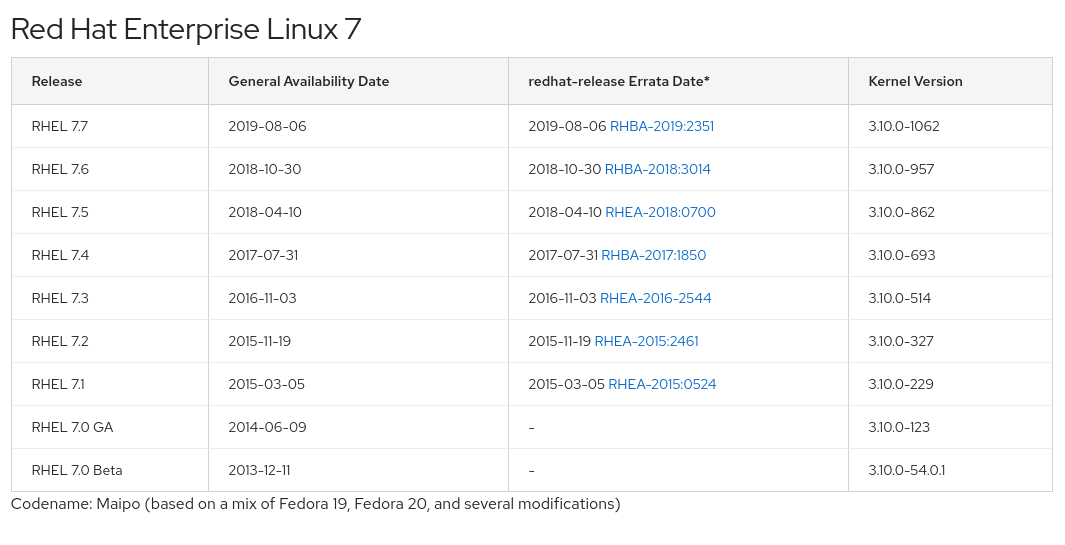
Task: Click the Red Hat Enterprise Linux 7 heading
Action: click(x=186, y=29)
